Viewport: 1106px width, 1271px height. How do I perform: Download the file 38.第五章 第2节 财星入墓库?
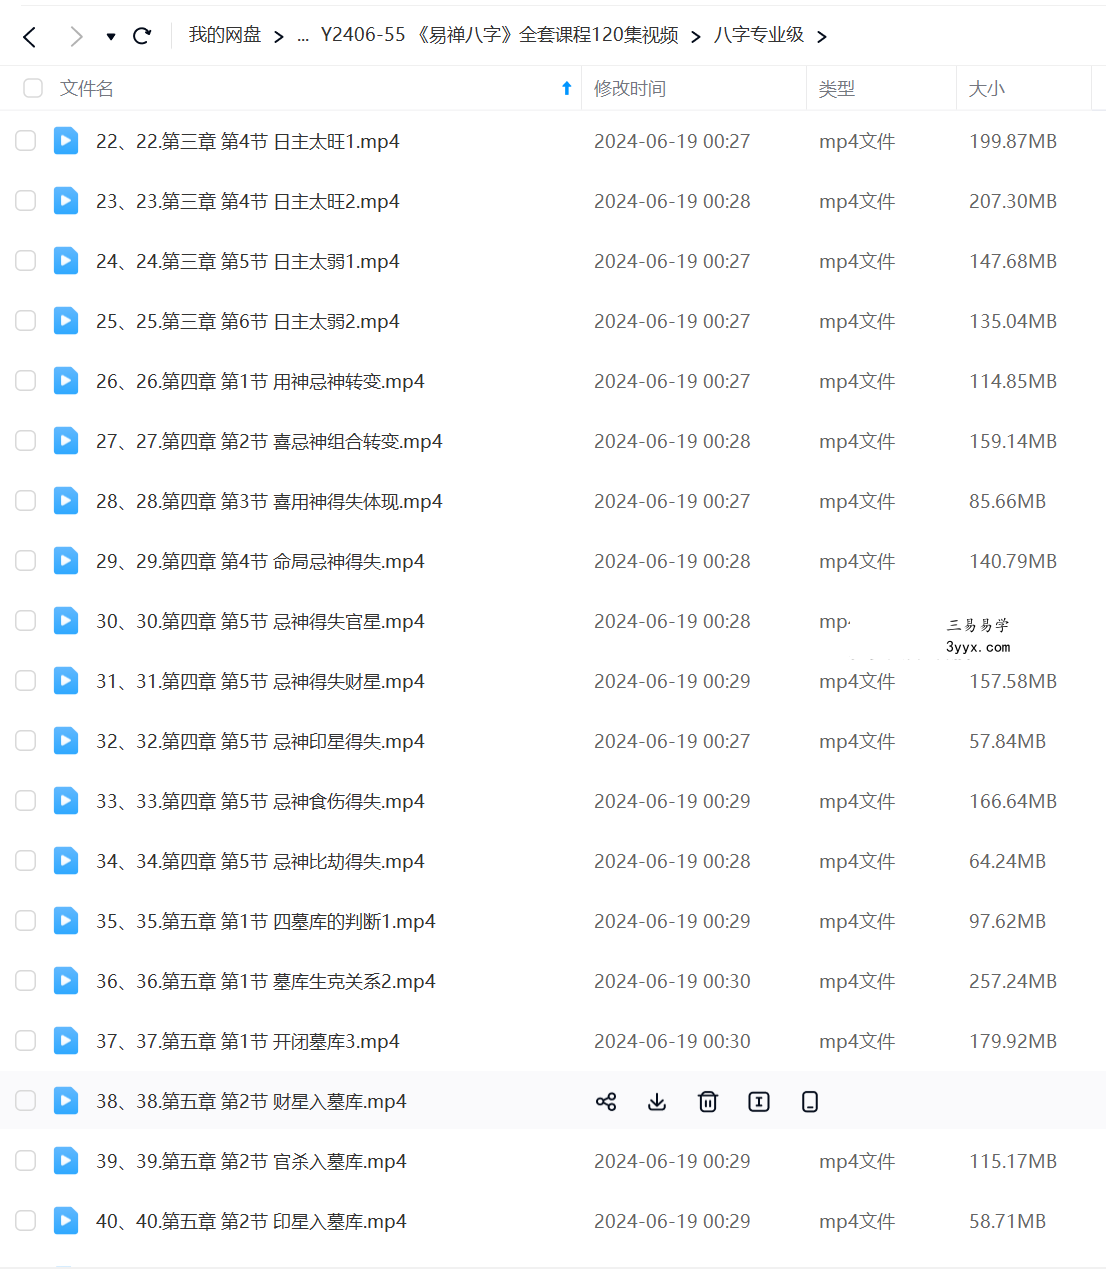point(657,1101)
